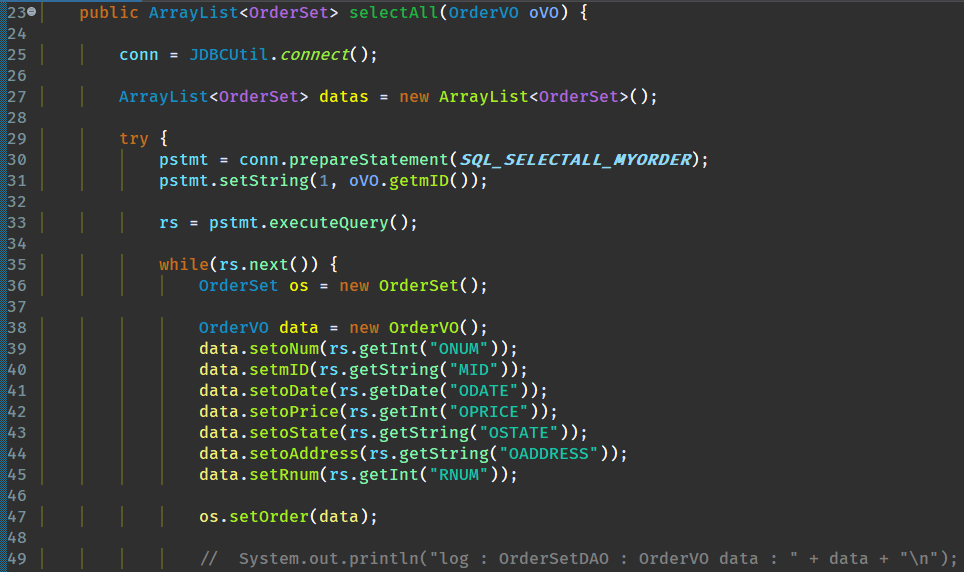Click the public keyword on line 23
The height and width of the screenshot is (572, 964).
[109, 12]
